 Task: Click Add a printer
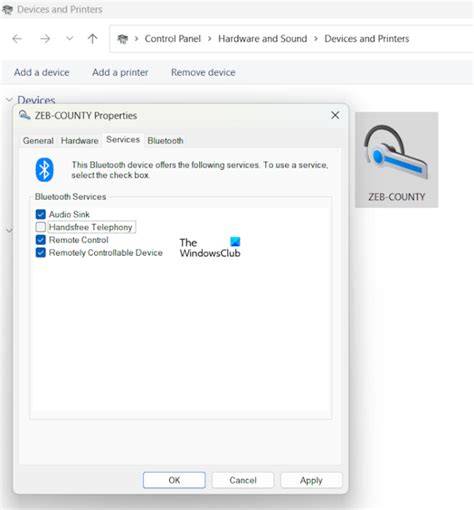tap(120, 72)
